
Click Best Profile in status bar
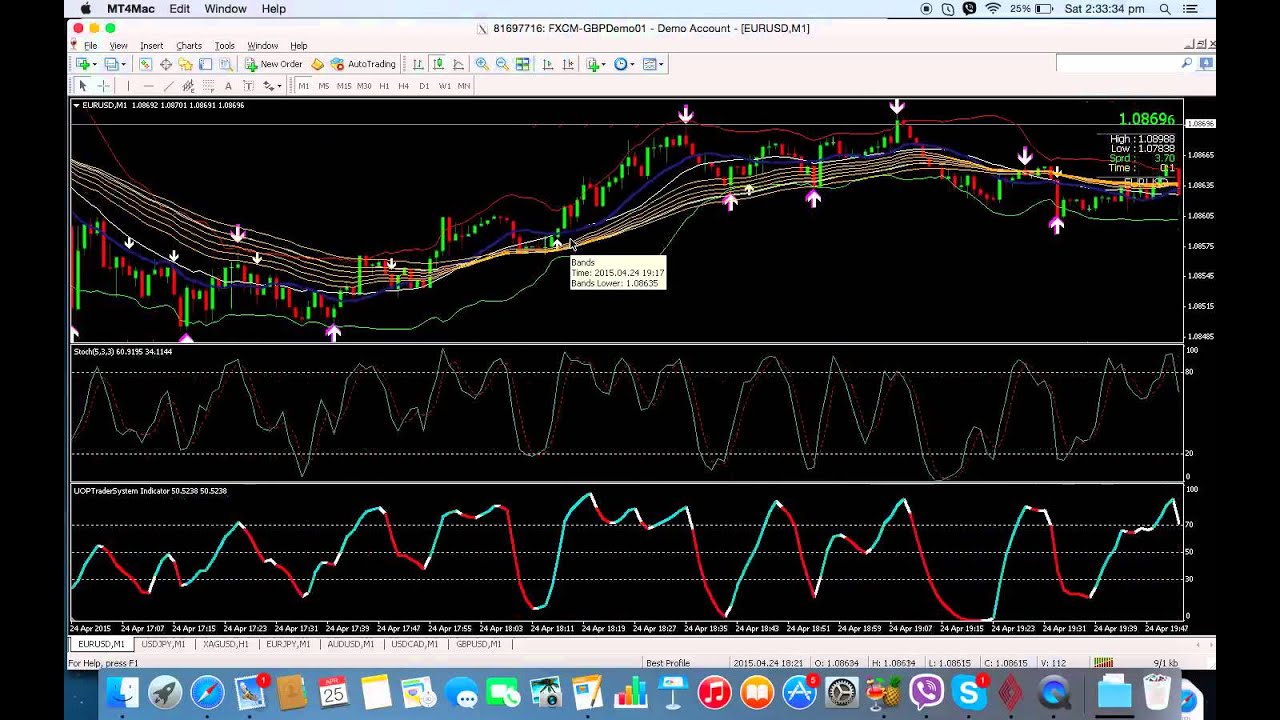click(668, 662)
